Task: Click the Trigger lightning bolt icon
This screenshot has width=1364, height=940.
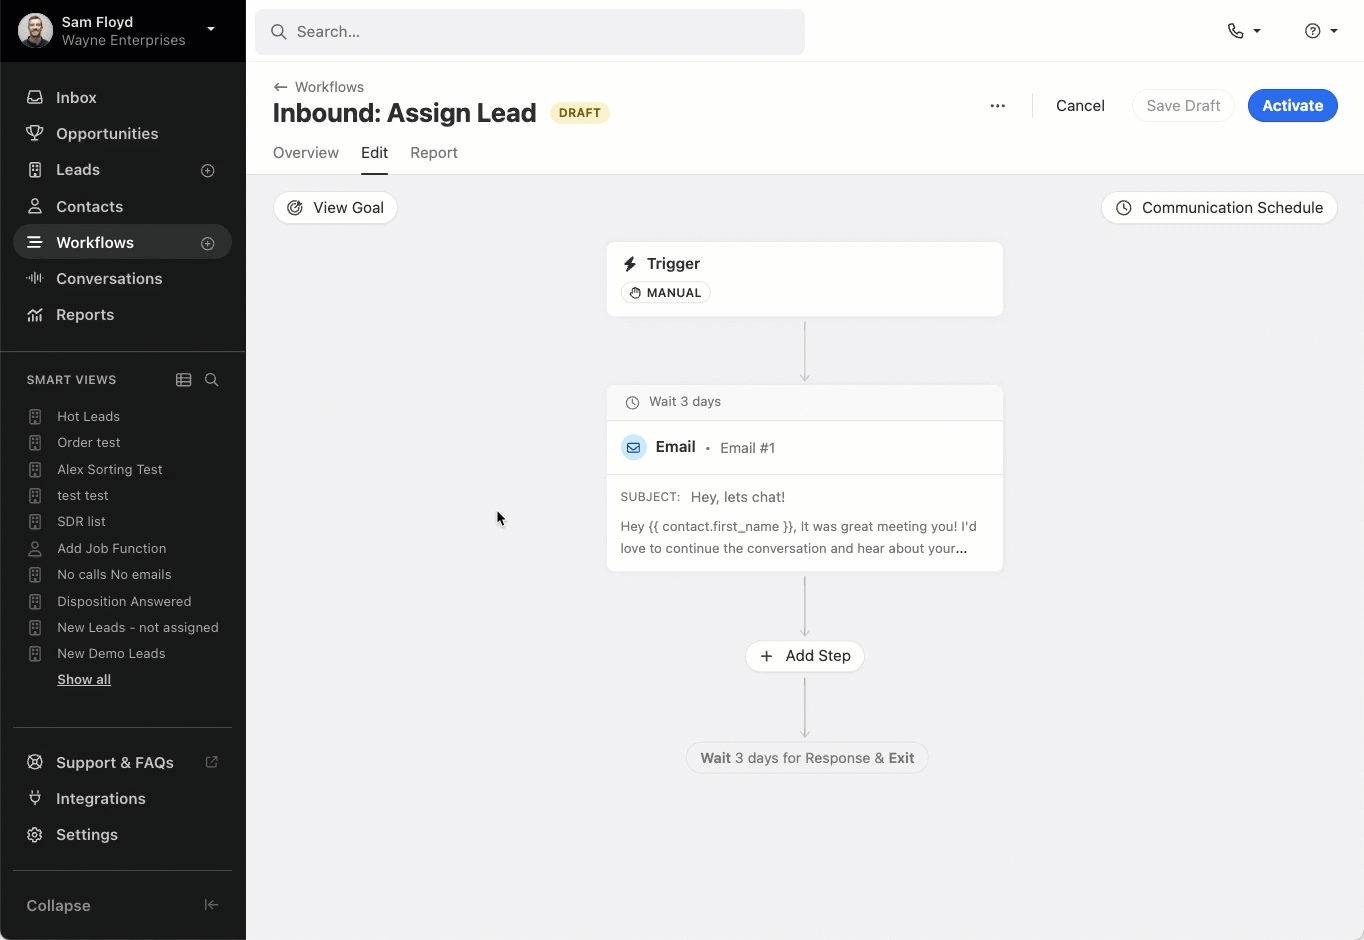Action: point(630,264)
